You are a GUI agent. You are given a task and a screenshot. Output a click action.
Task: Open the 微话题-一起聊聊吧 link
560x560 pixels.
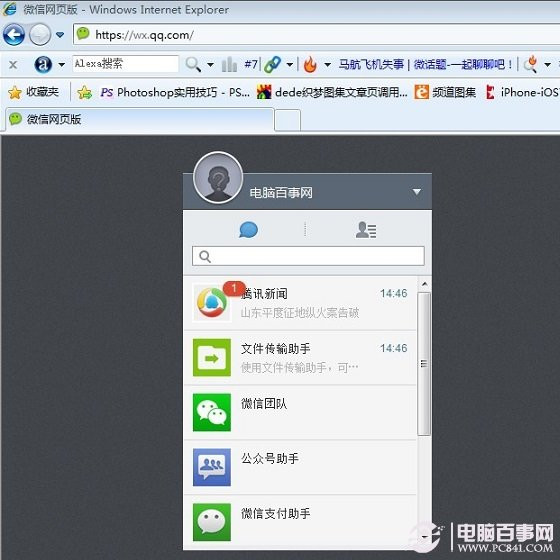463,64
